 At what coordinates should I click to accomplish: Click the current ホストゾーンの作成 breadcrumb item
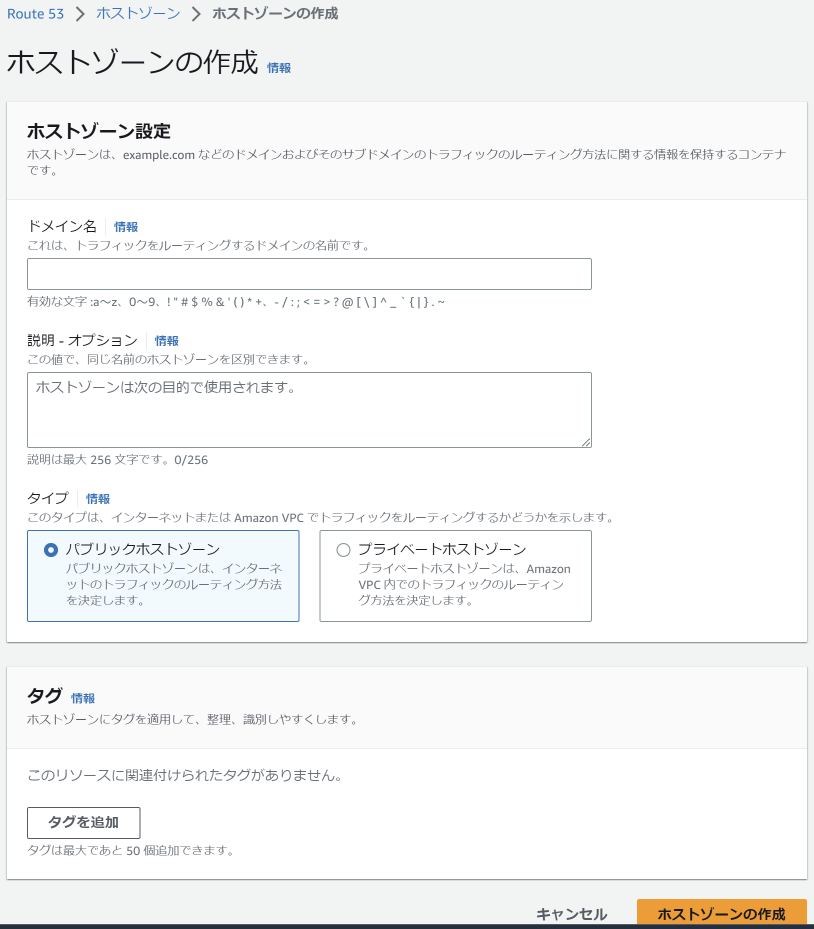click(275, 14)
